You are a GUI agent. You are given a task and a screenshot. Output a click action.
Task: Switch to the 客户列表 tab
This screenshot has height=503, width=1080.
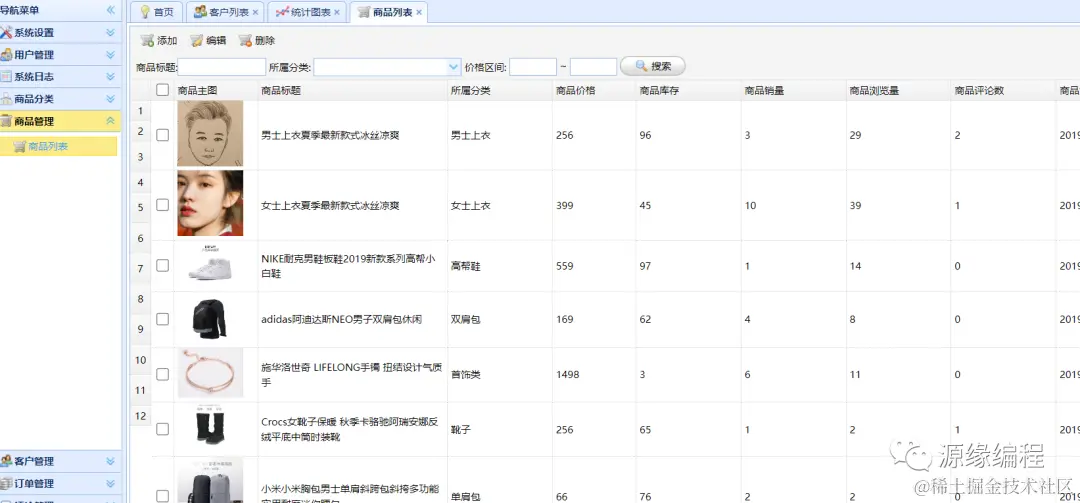pos(225,12)
